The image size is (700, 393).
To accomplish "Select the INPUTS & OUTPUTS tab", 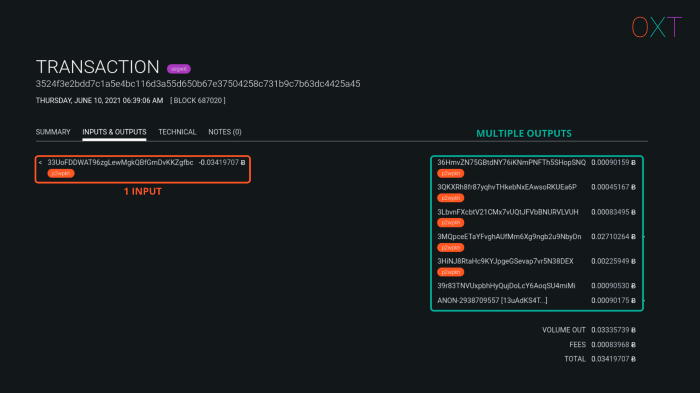I will tap(114, 132).
